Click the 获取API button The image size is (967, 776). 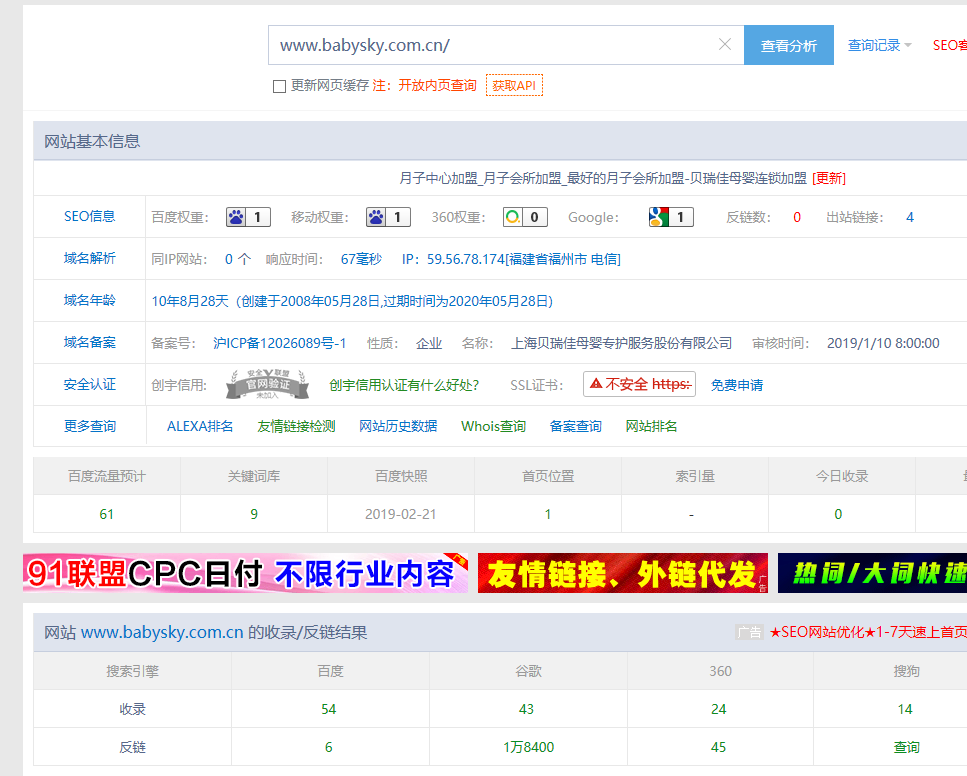[x=514, y=86]
